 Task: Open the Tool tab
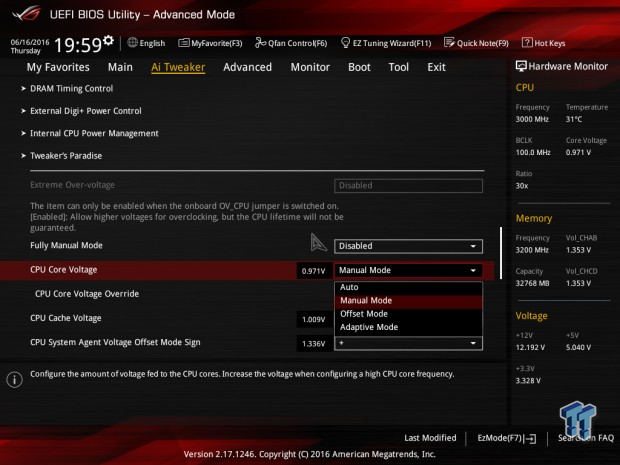pos(399,67)
